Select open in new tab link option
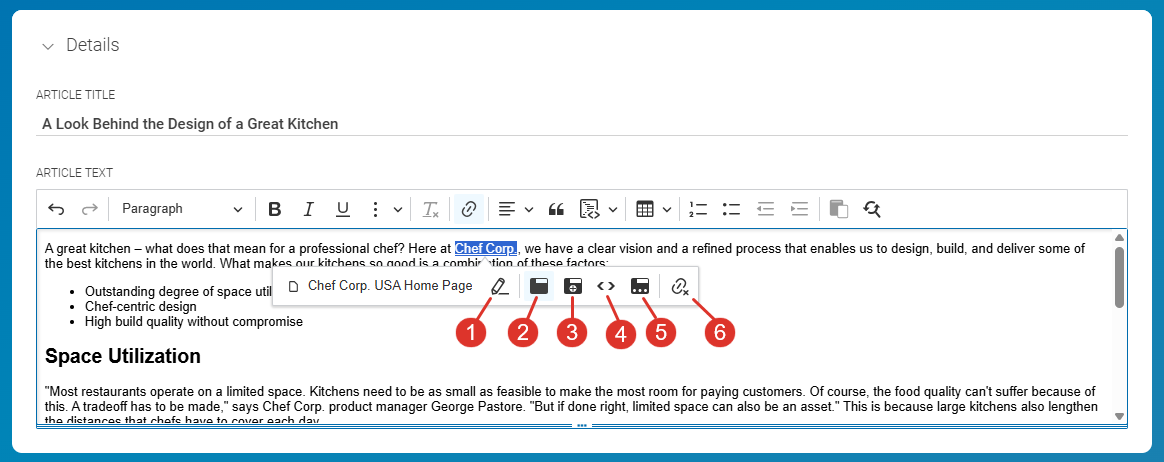Image resolution: width=1164 pixels, height=462 pixels. pyautogui.click(x=572, y=286)
